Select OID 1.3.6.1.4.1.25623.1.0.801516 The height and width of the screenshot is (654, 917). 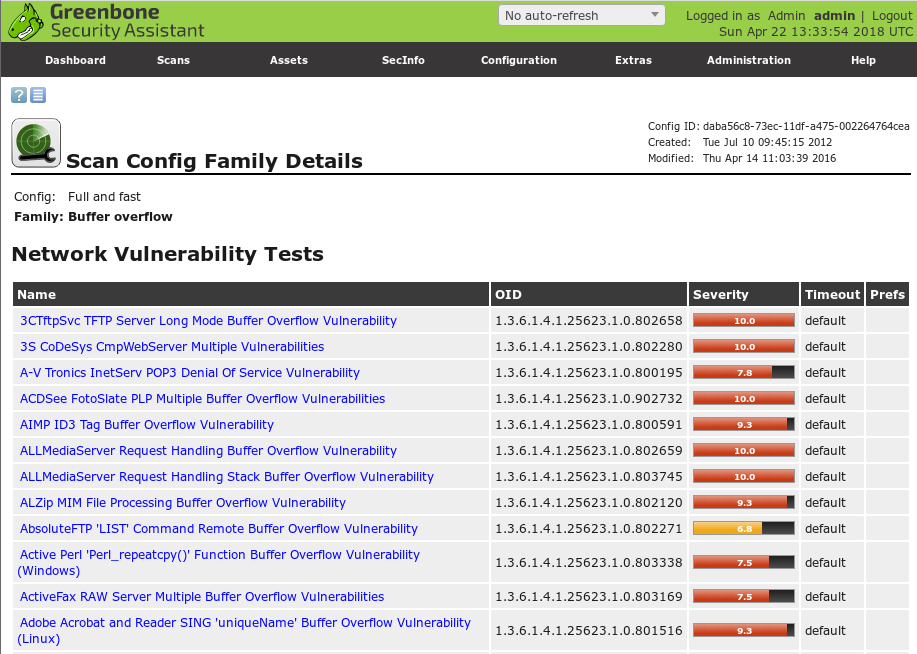point(589,631)
